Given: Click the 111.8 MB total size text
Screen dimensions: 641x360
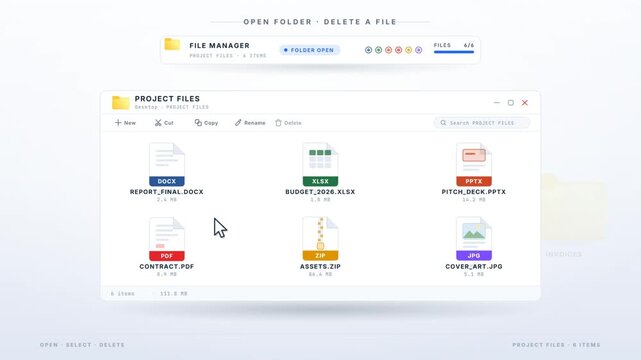Looking at the screenshot, I should pyautogui.click(x=174, y=293).
